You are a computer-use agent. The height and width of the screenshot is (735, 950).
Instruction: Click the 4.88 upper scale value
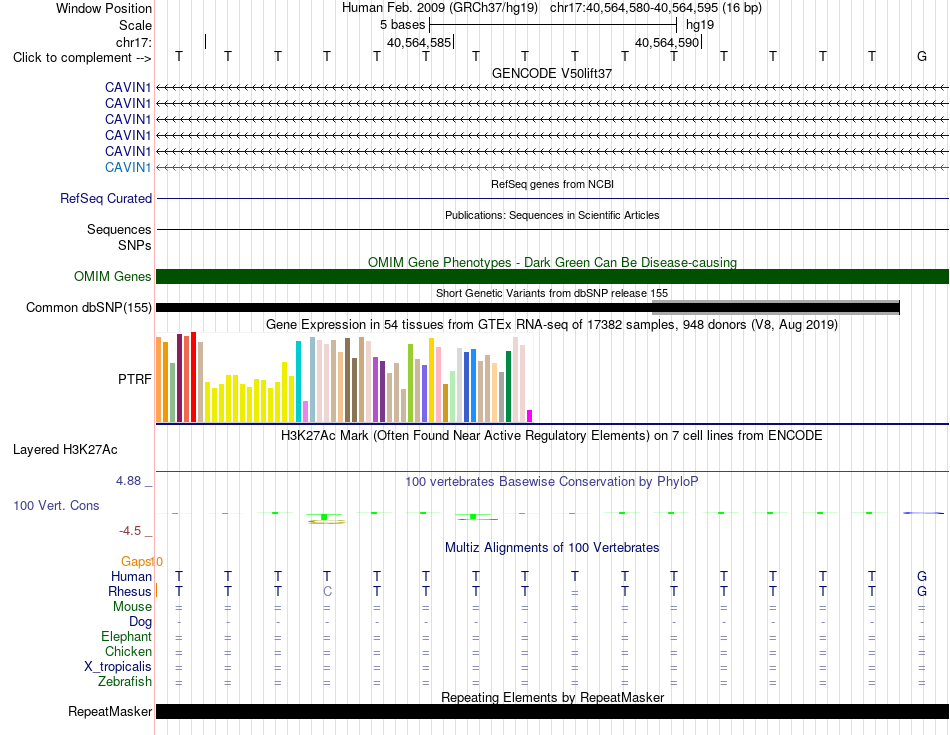(x=128, y=481)
